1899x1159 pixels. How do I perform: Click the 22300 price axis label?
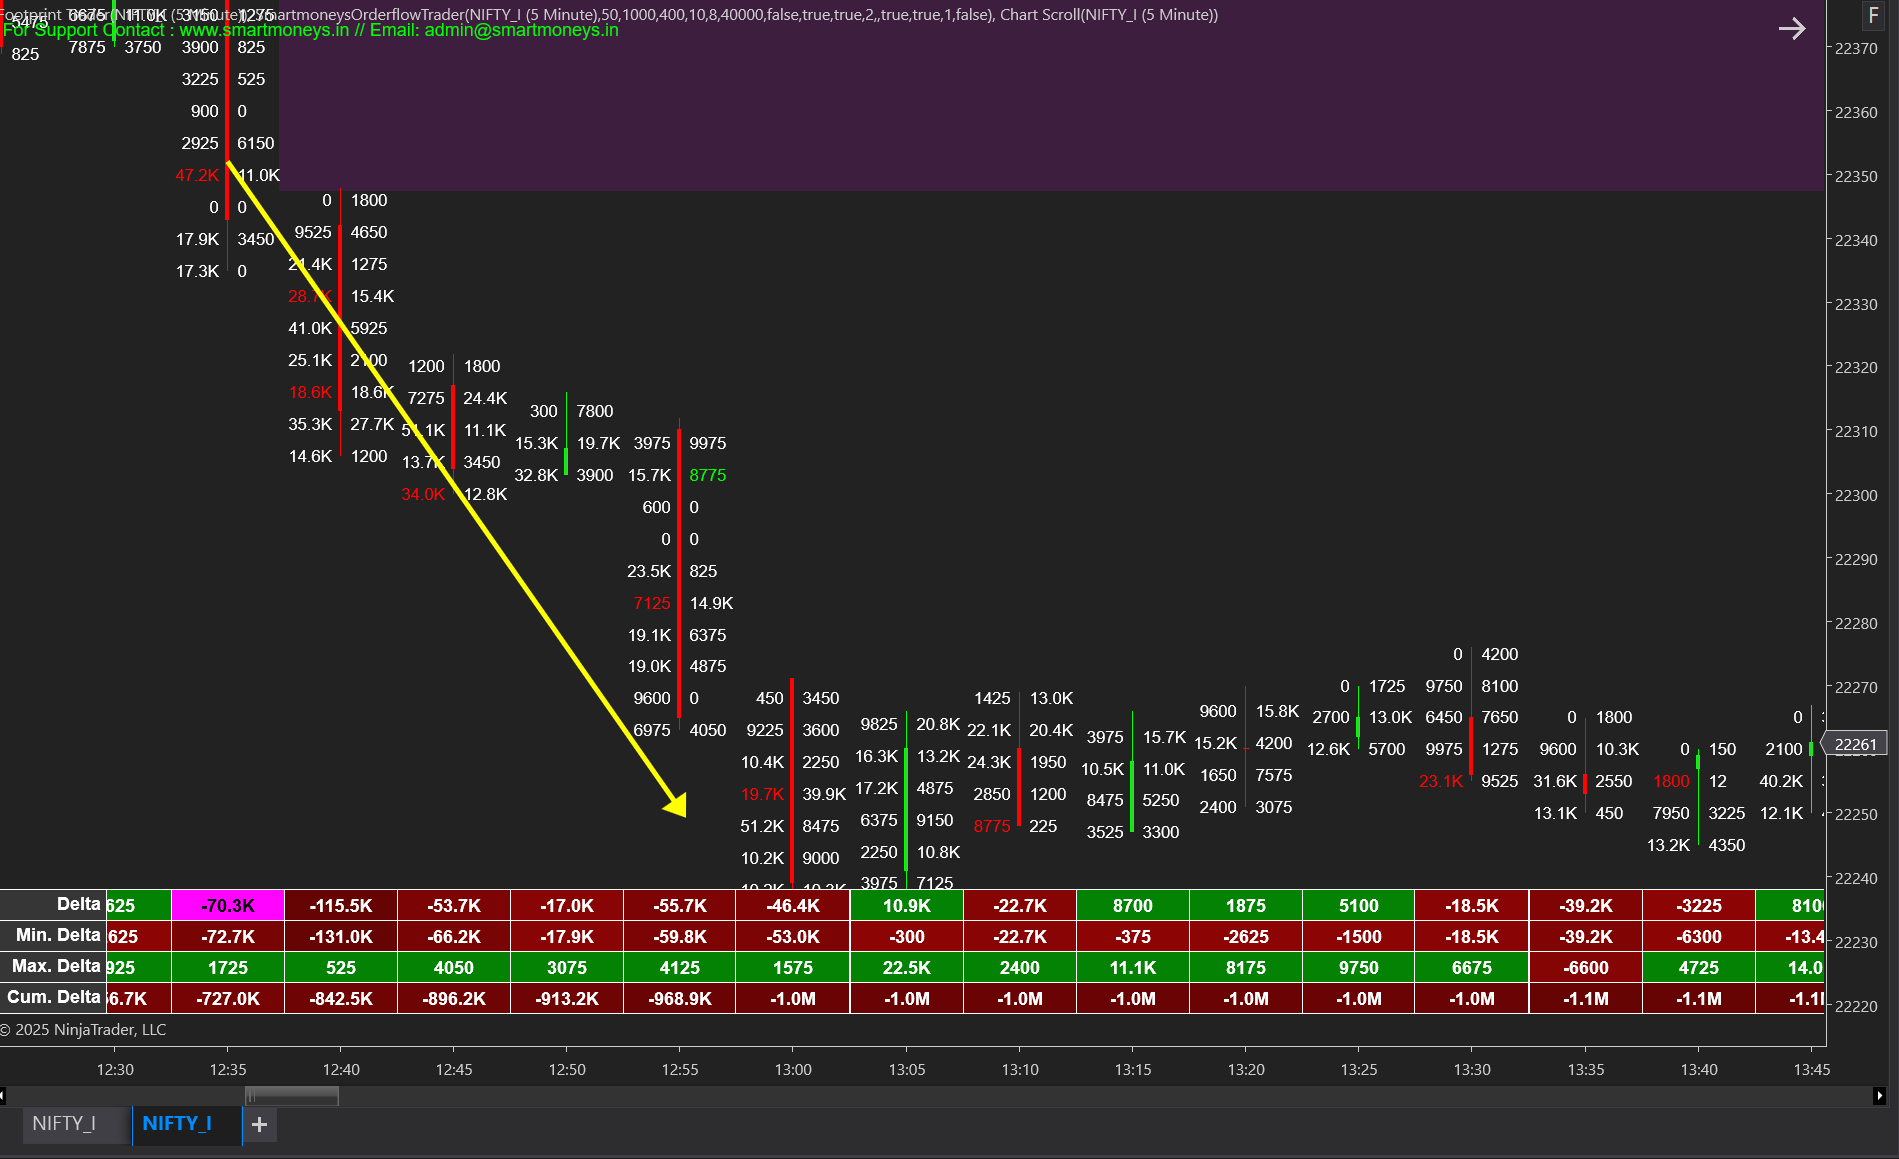click(x=1857, y=494)
